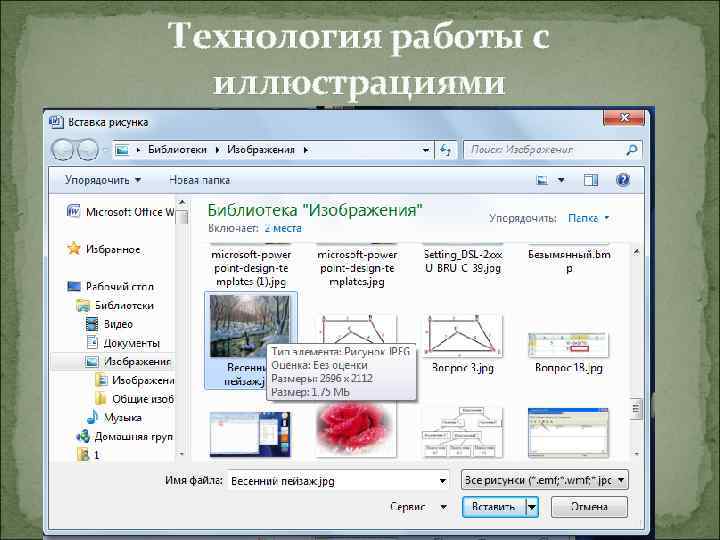Click the Forward navigation arrow button
The image size is (720, 540).
point(87,149)
